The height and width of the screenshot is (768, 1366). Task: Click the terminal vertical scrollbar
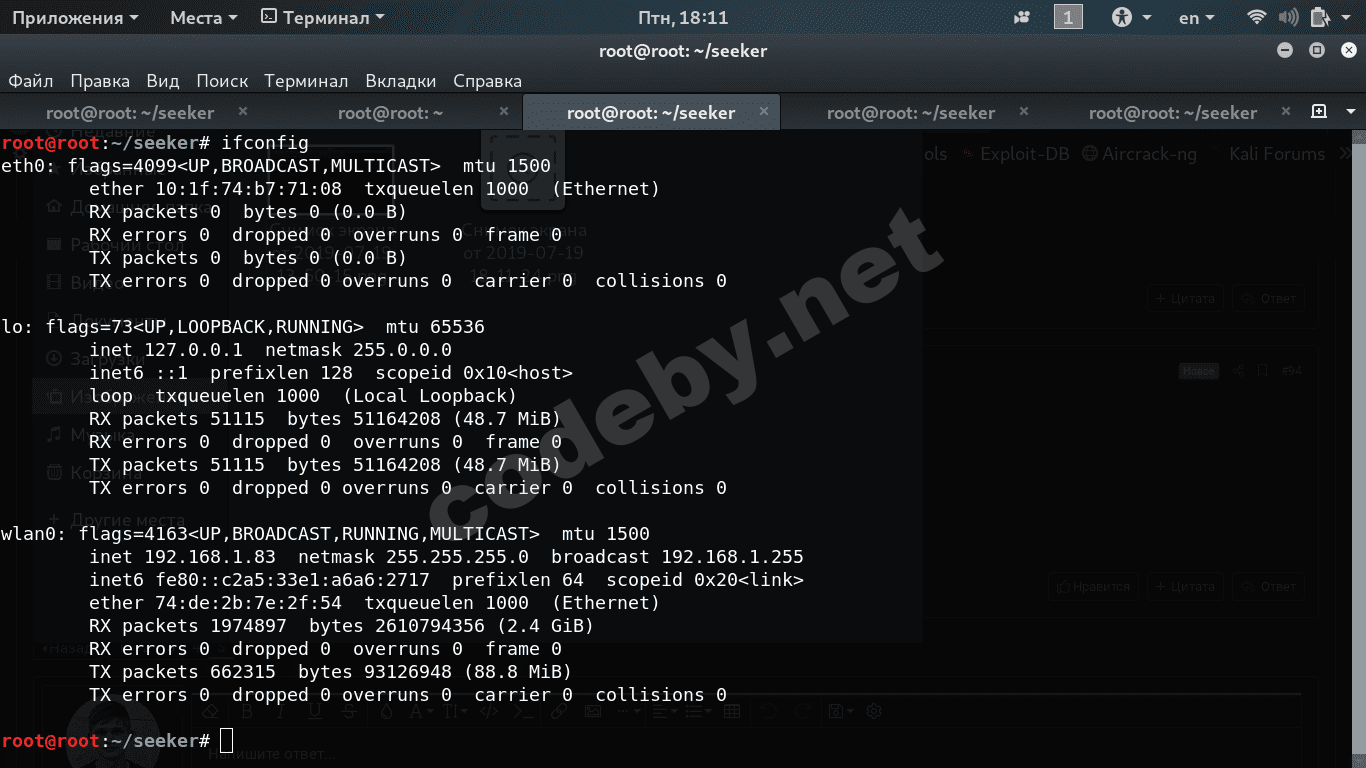point(1361,449)
